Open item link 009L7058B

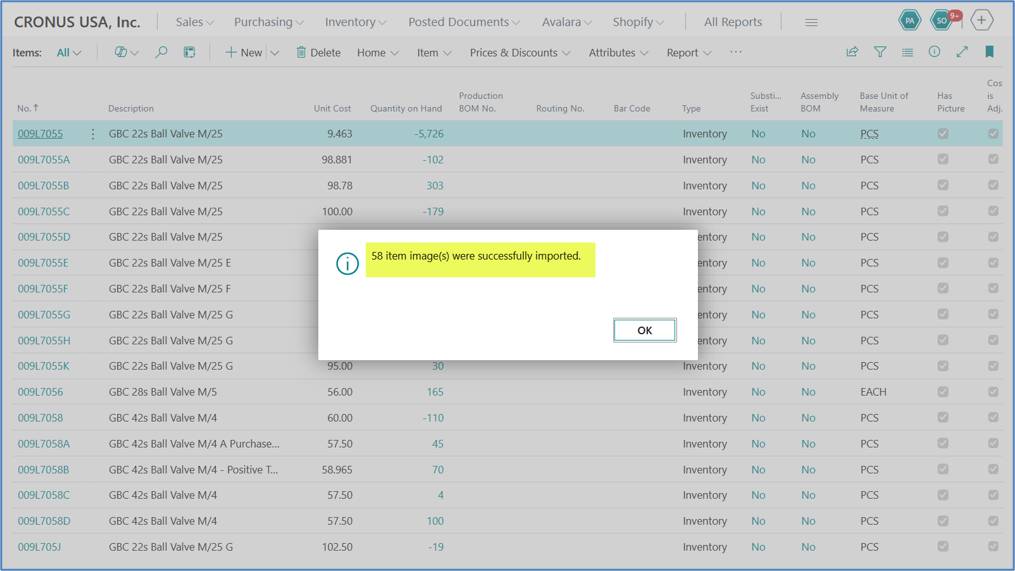click(x=43, y=469)
